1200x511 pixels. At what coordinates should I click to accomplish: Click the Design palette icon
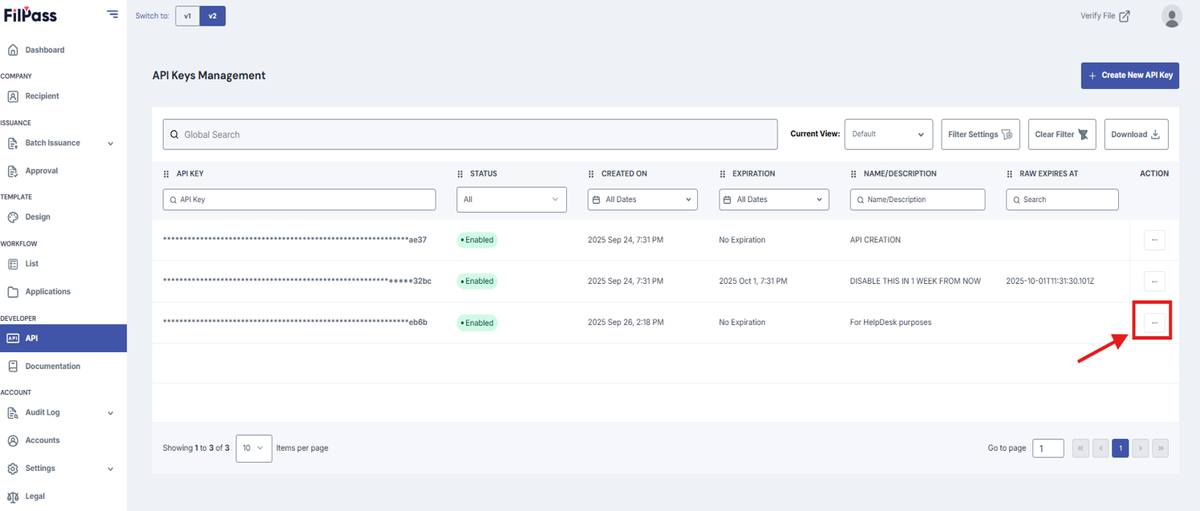13,217
